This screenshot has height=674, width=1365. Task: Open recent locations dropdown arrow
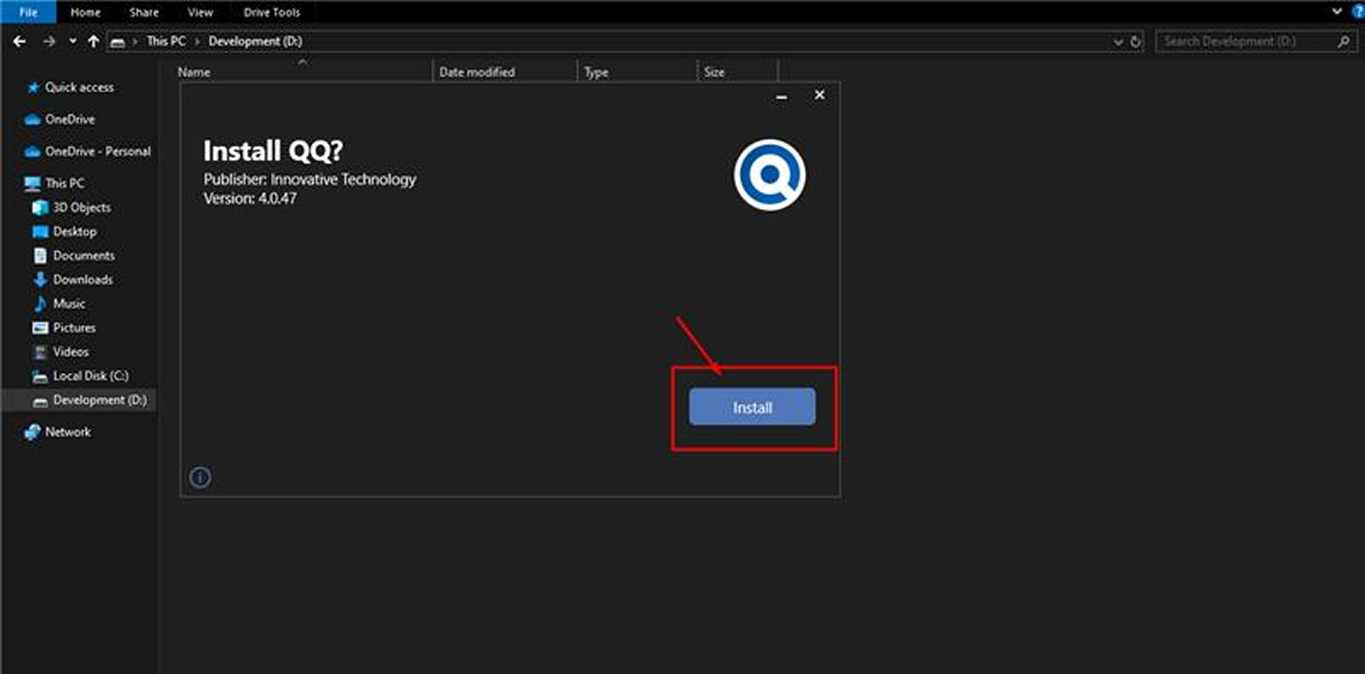click(73, 41)
